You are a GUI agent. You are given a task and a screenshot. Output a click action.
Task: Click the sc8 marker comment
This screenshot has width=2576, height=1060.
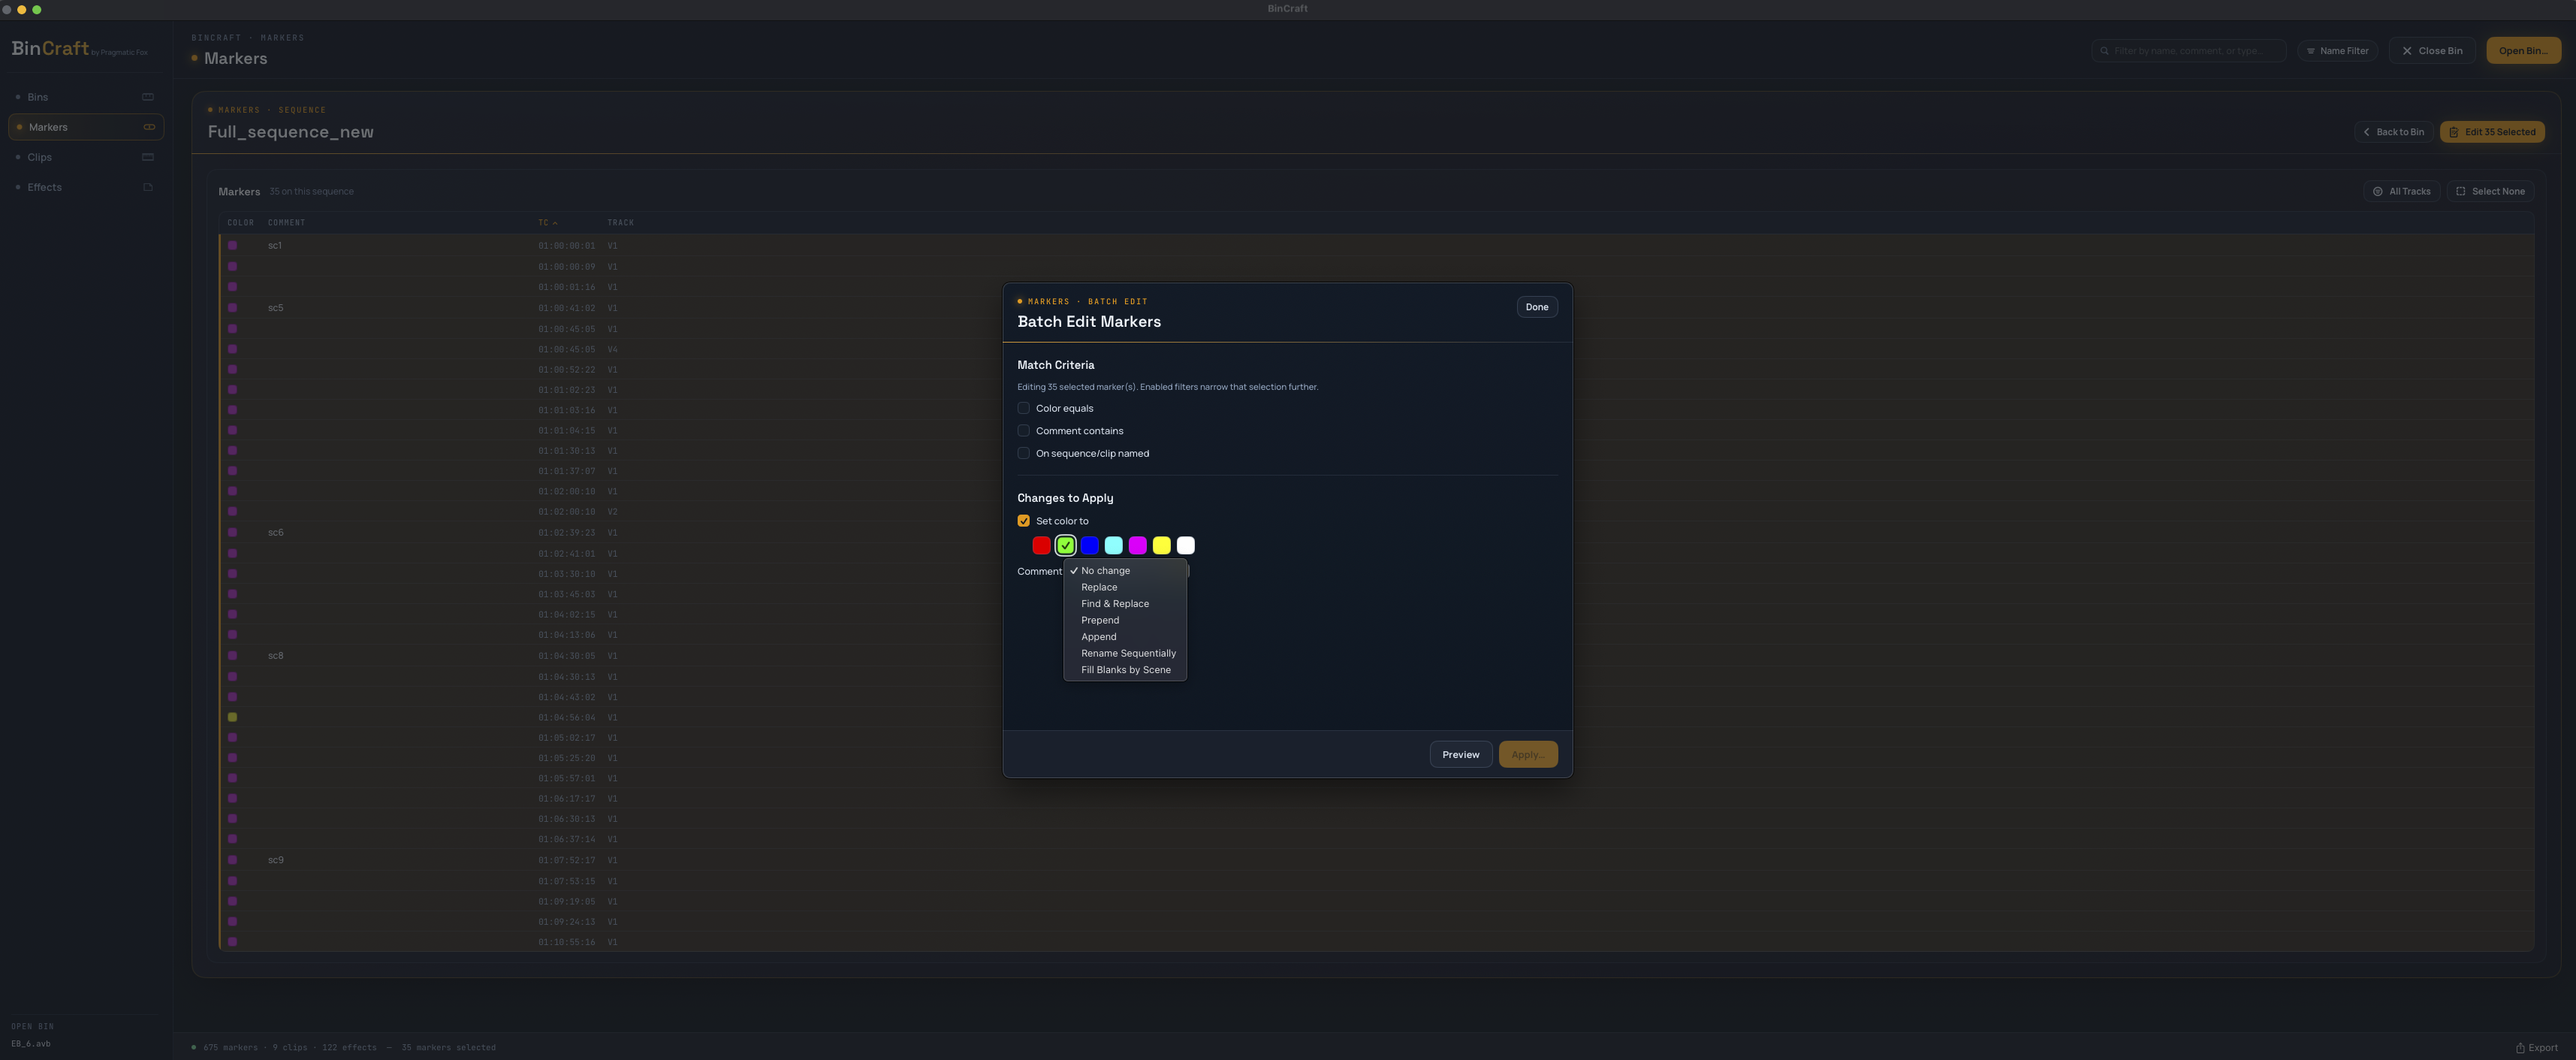coord(275,656)
